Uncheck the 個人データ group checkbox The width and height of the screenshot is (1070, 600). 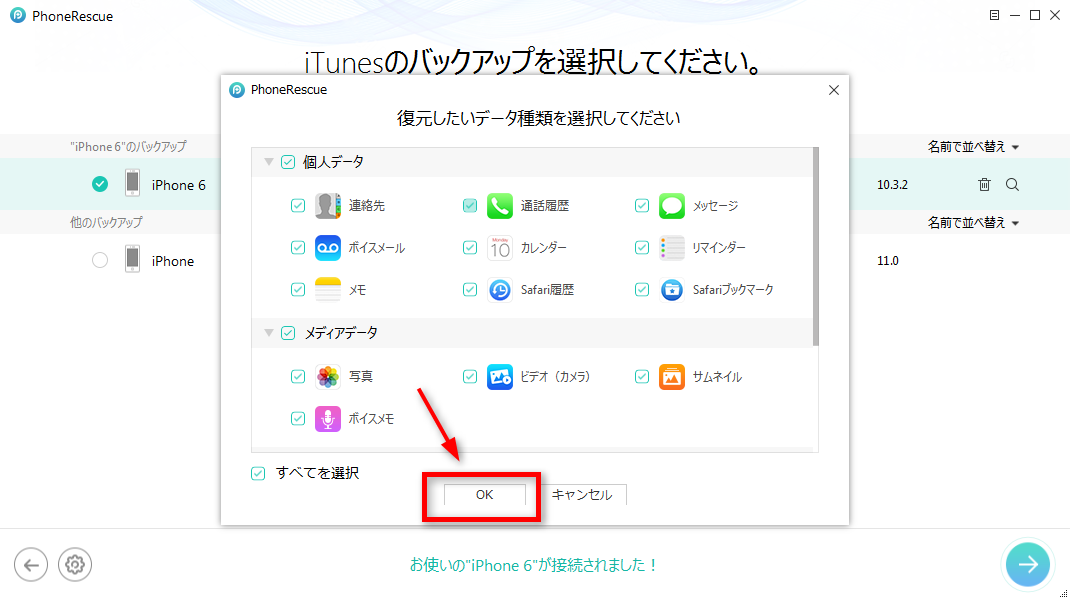[288, 162]
